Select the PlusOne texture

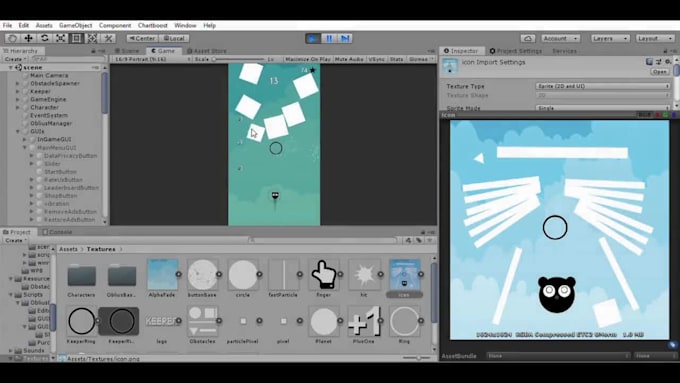[363, 325]
